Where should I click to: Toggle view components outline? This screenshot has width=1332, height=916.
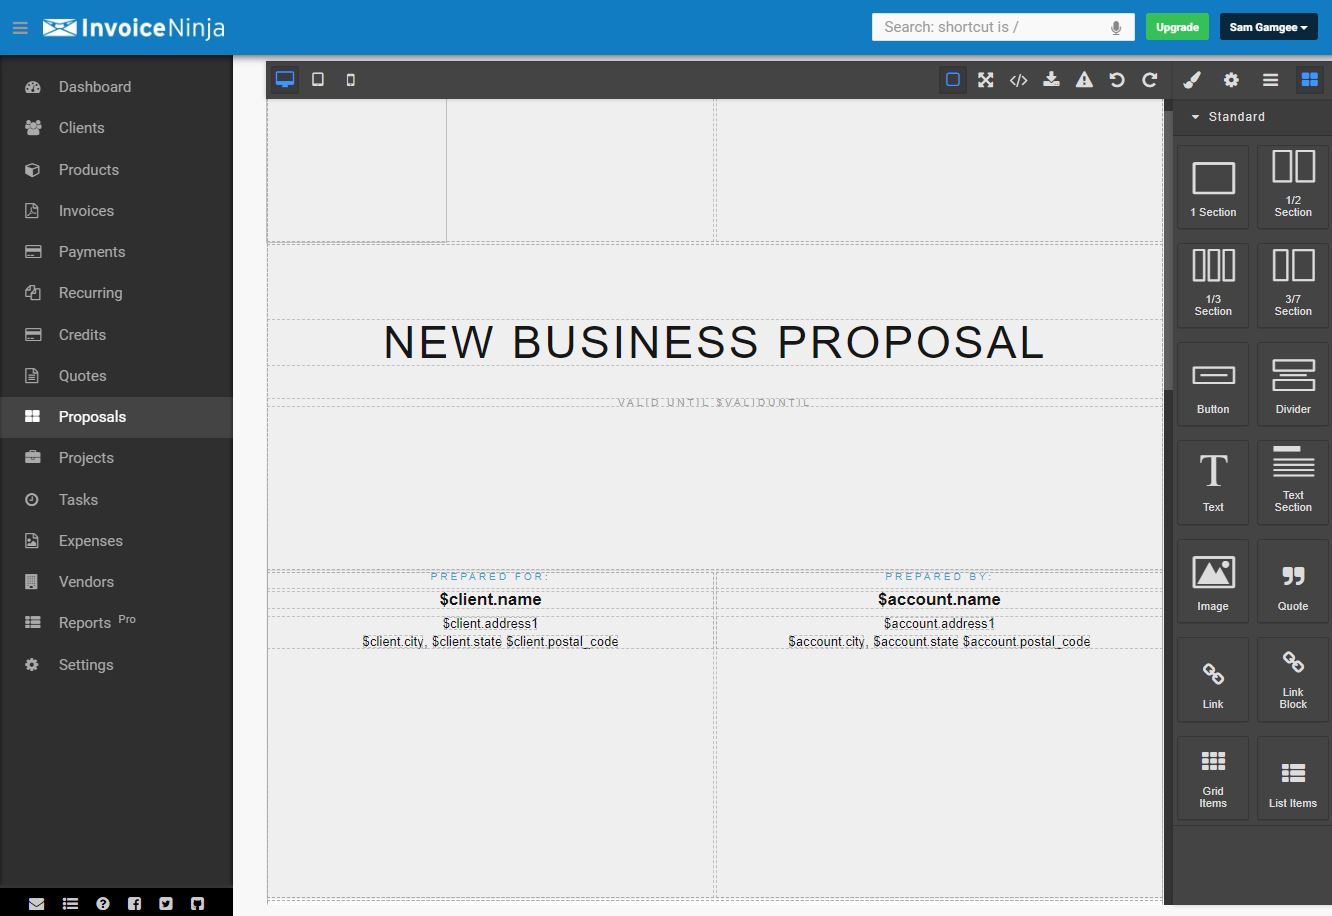pos(952,80)
